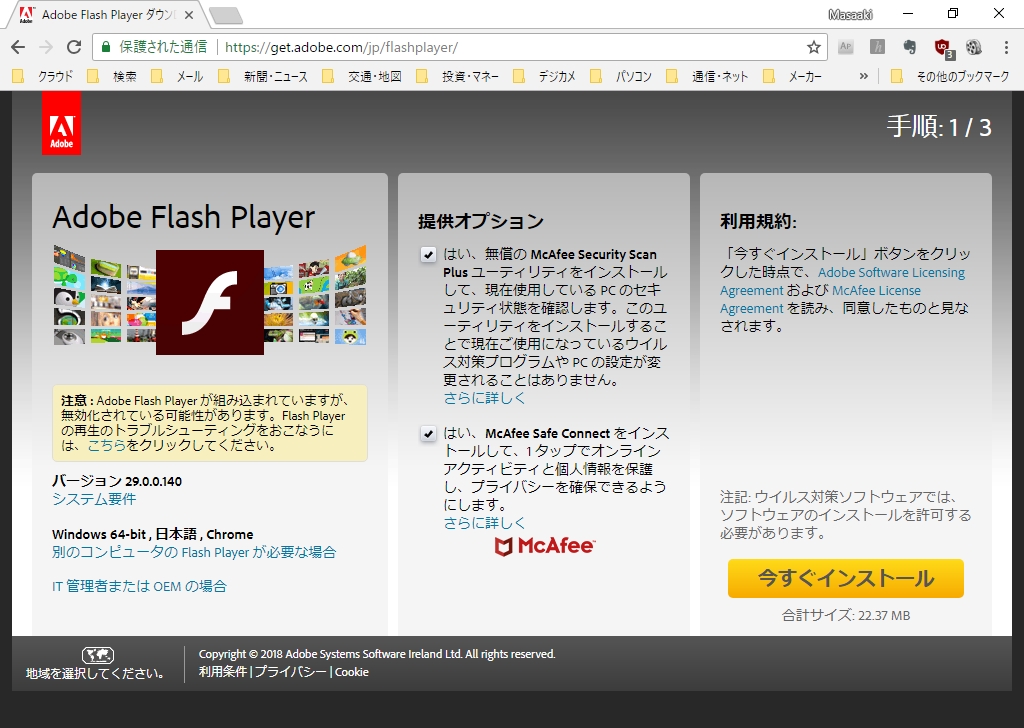The image size is (1024, 728).
Task: Open その他のブックマーク folder
Action: click(x=950, y=76)
